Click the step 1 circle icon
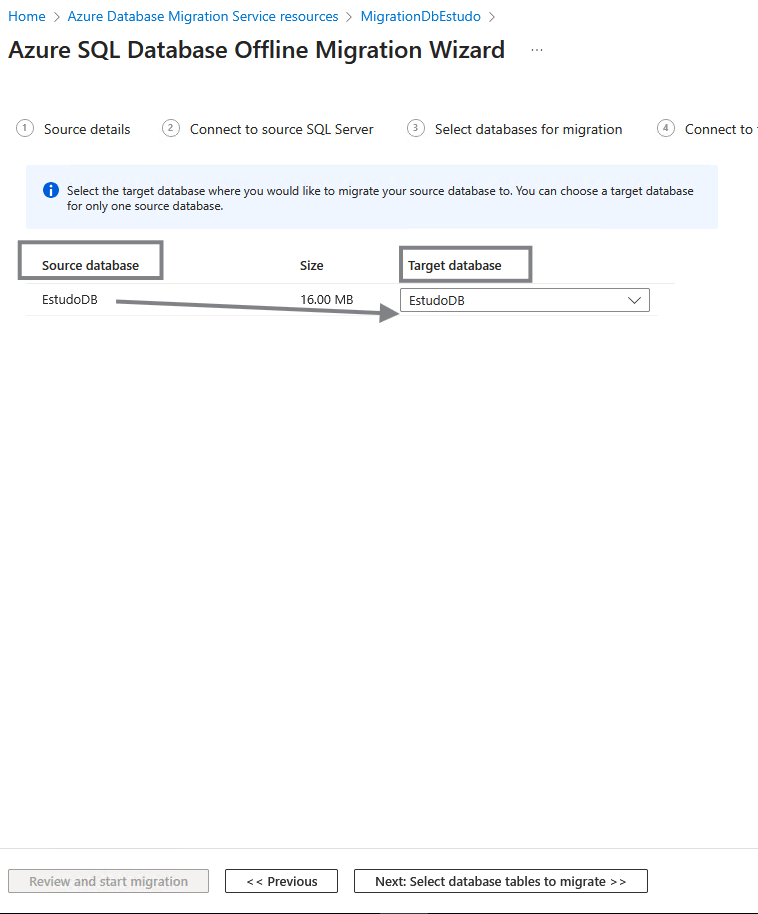 pyautogui.click(x=25, y=128)
